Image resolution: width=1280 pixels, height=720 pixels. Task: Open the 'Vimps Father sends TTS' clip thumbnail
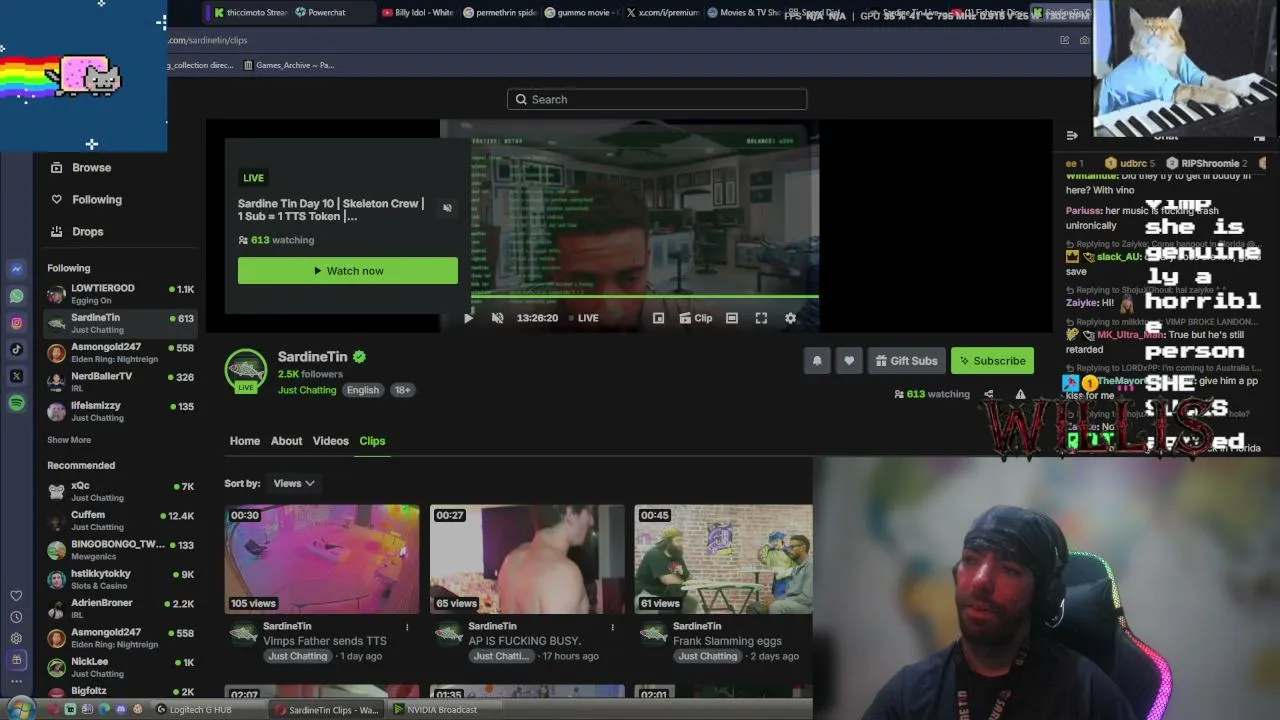(322, 559)
